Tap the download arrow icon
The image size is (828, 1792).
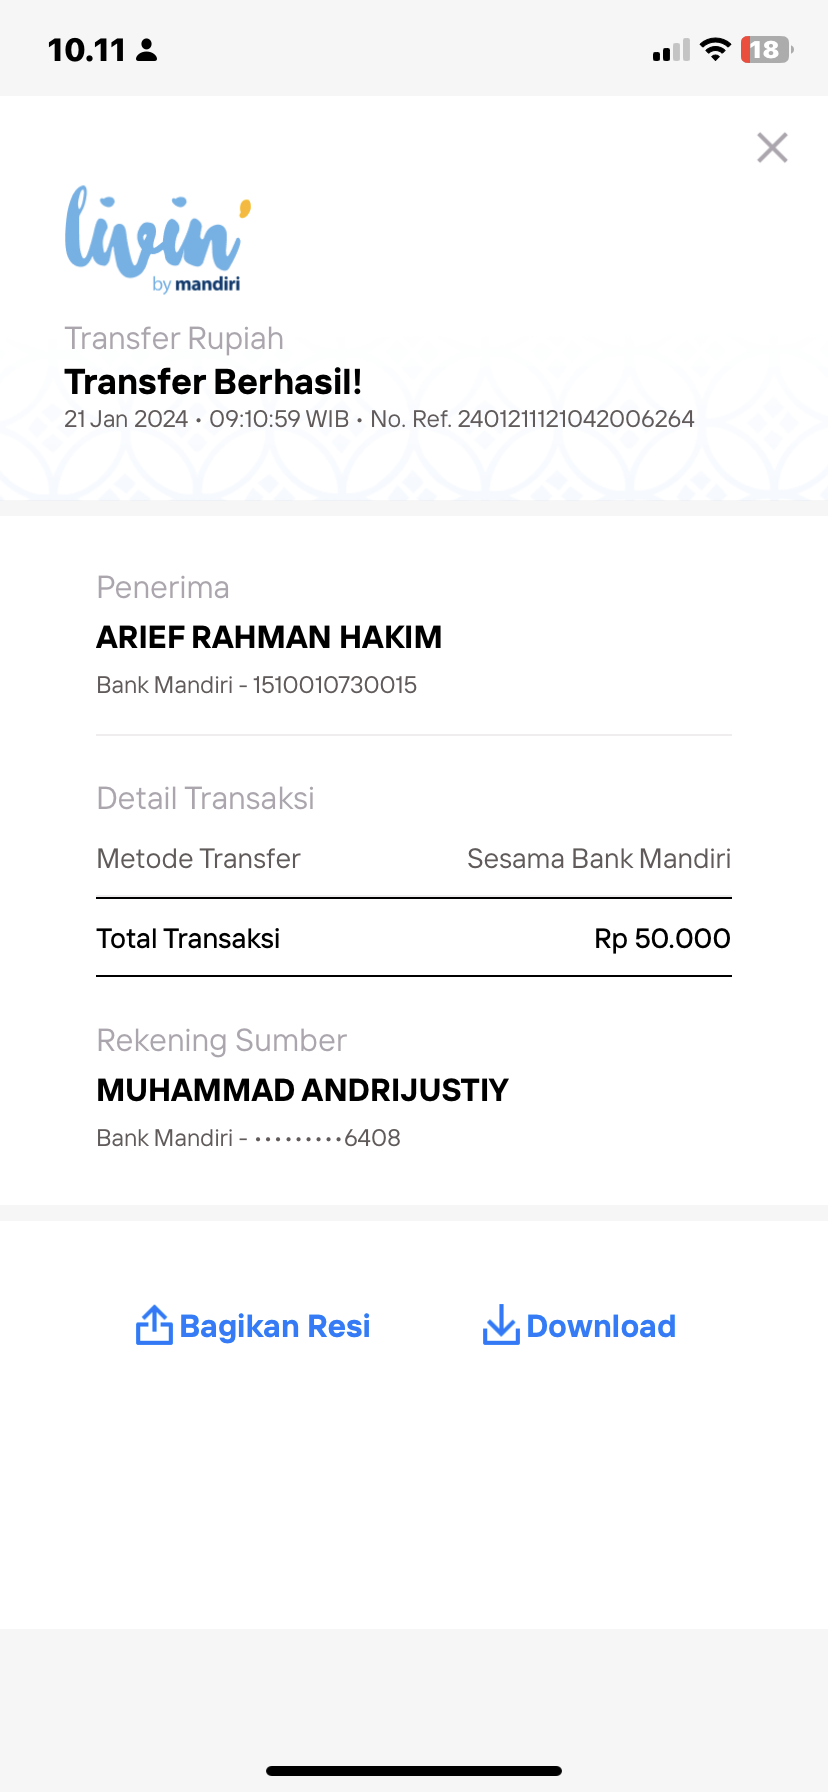pyautogui.click(x=501, y=1324)
